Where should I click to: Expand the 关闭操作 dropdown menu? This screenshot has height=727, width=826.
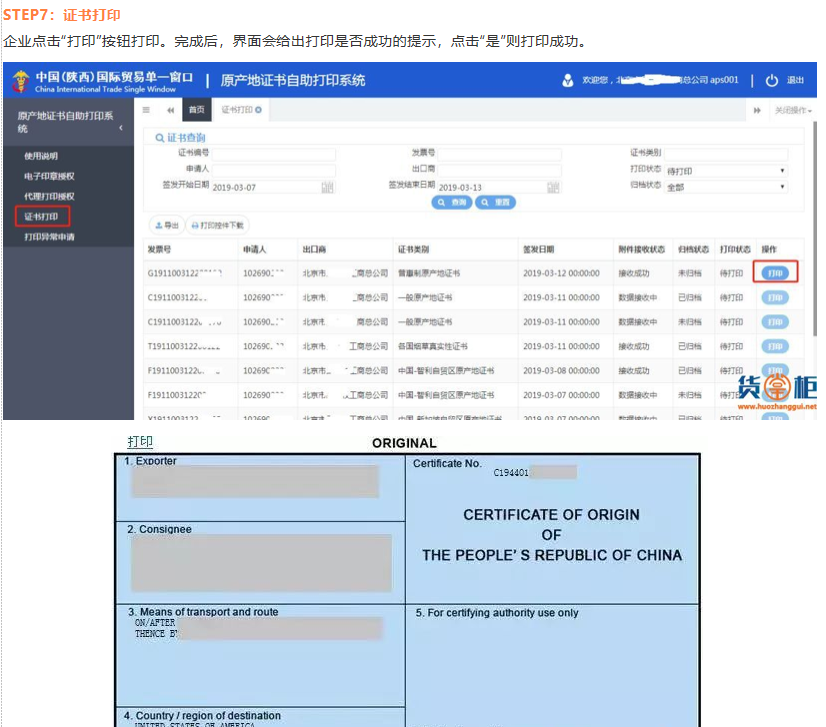coord(791,109)
